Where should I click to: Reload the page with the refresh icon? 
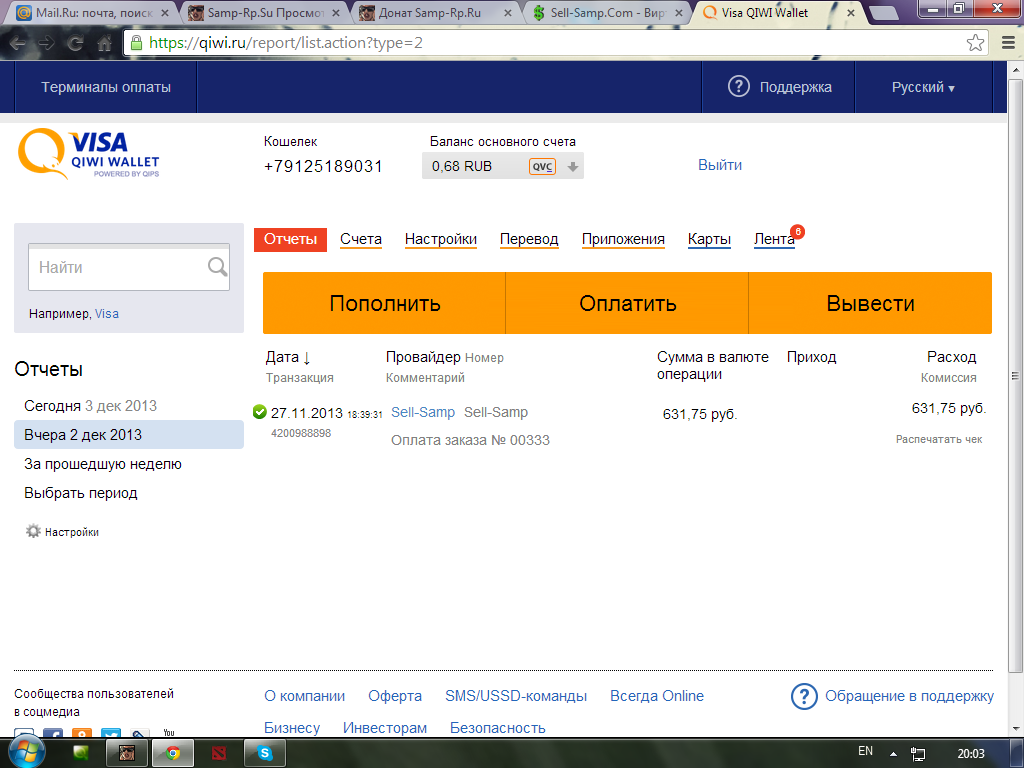pos(76,43)
